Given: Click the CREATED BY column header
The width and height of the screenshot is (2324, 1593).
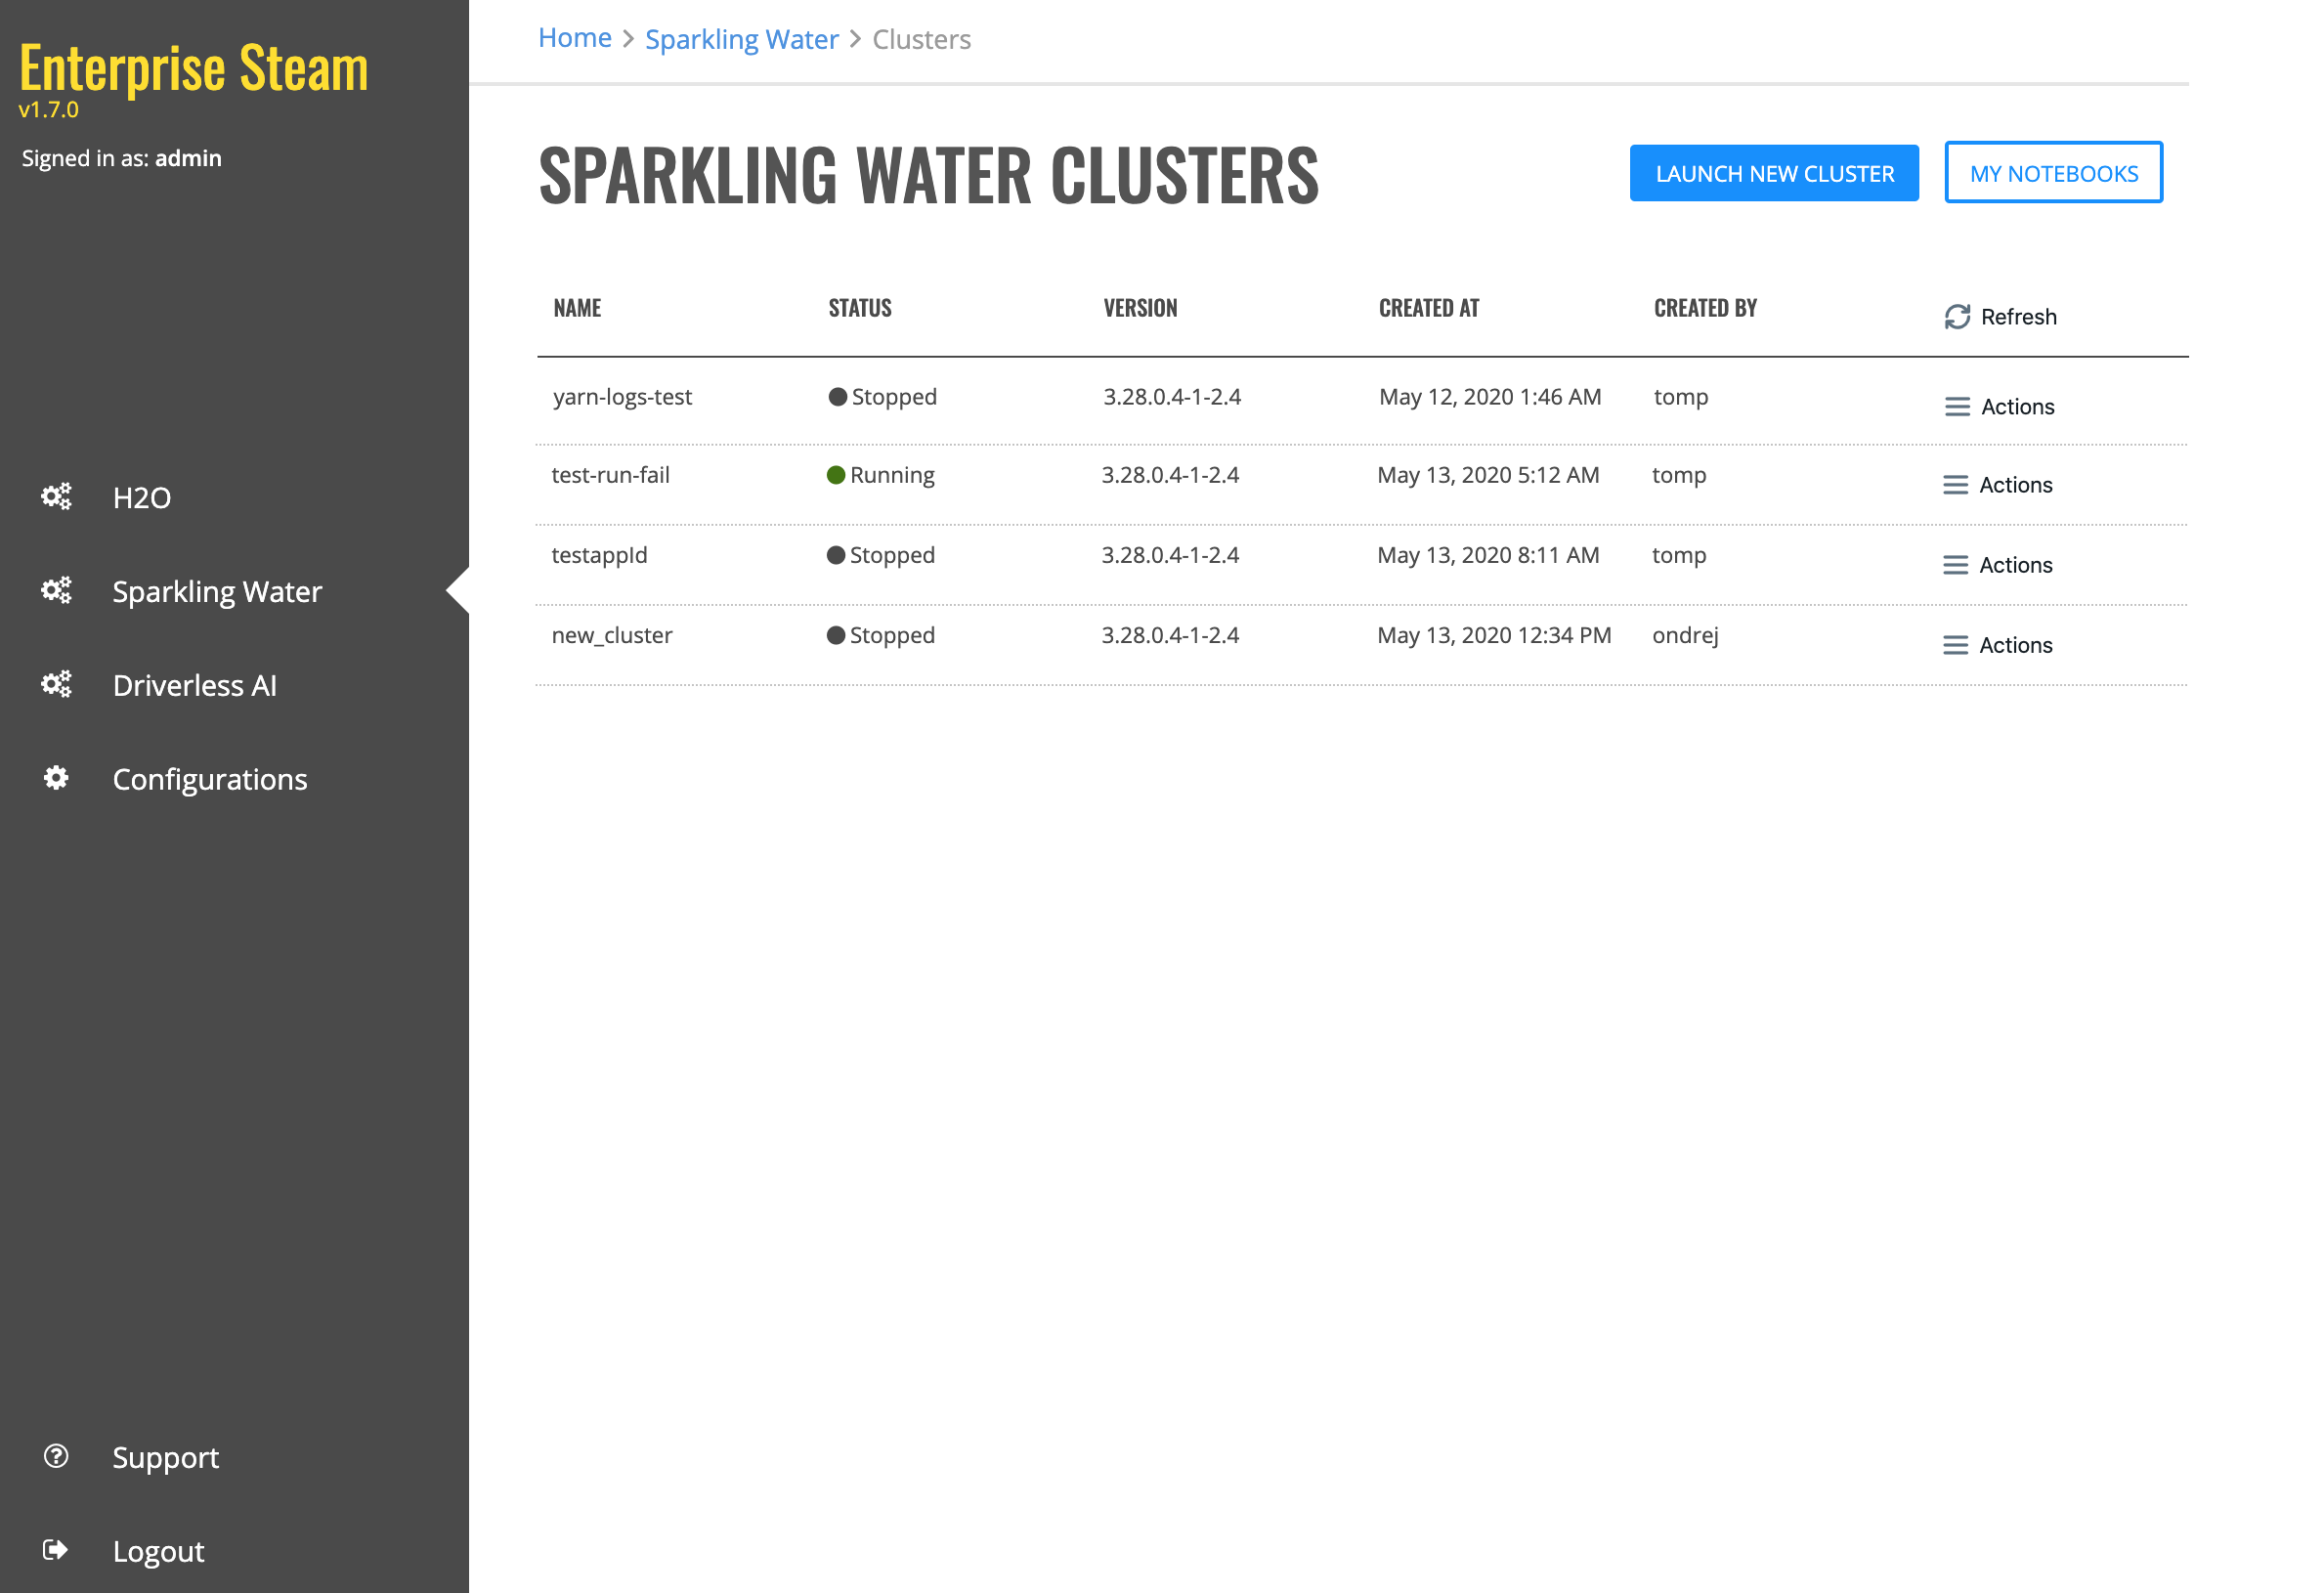Looking at the screenshot, I should [1705, 308].
